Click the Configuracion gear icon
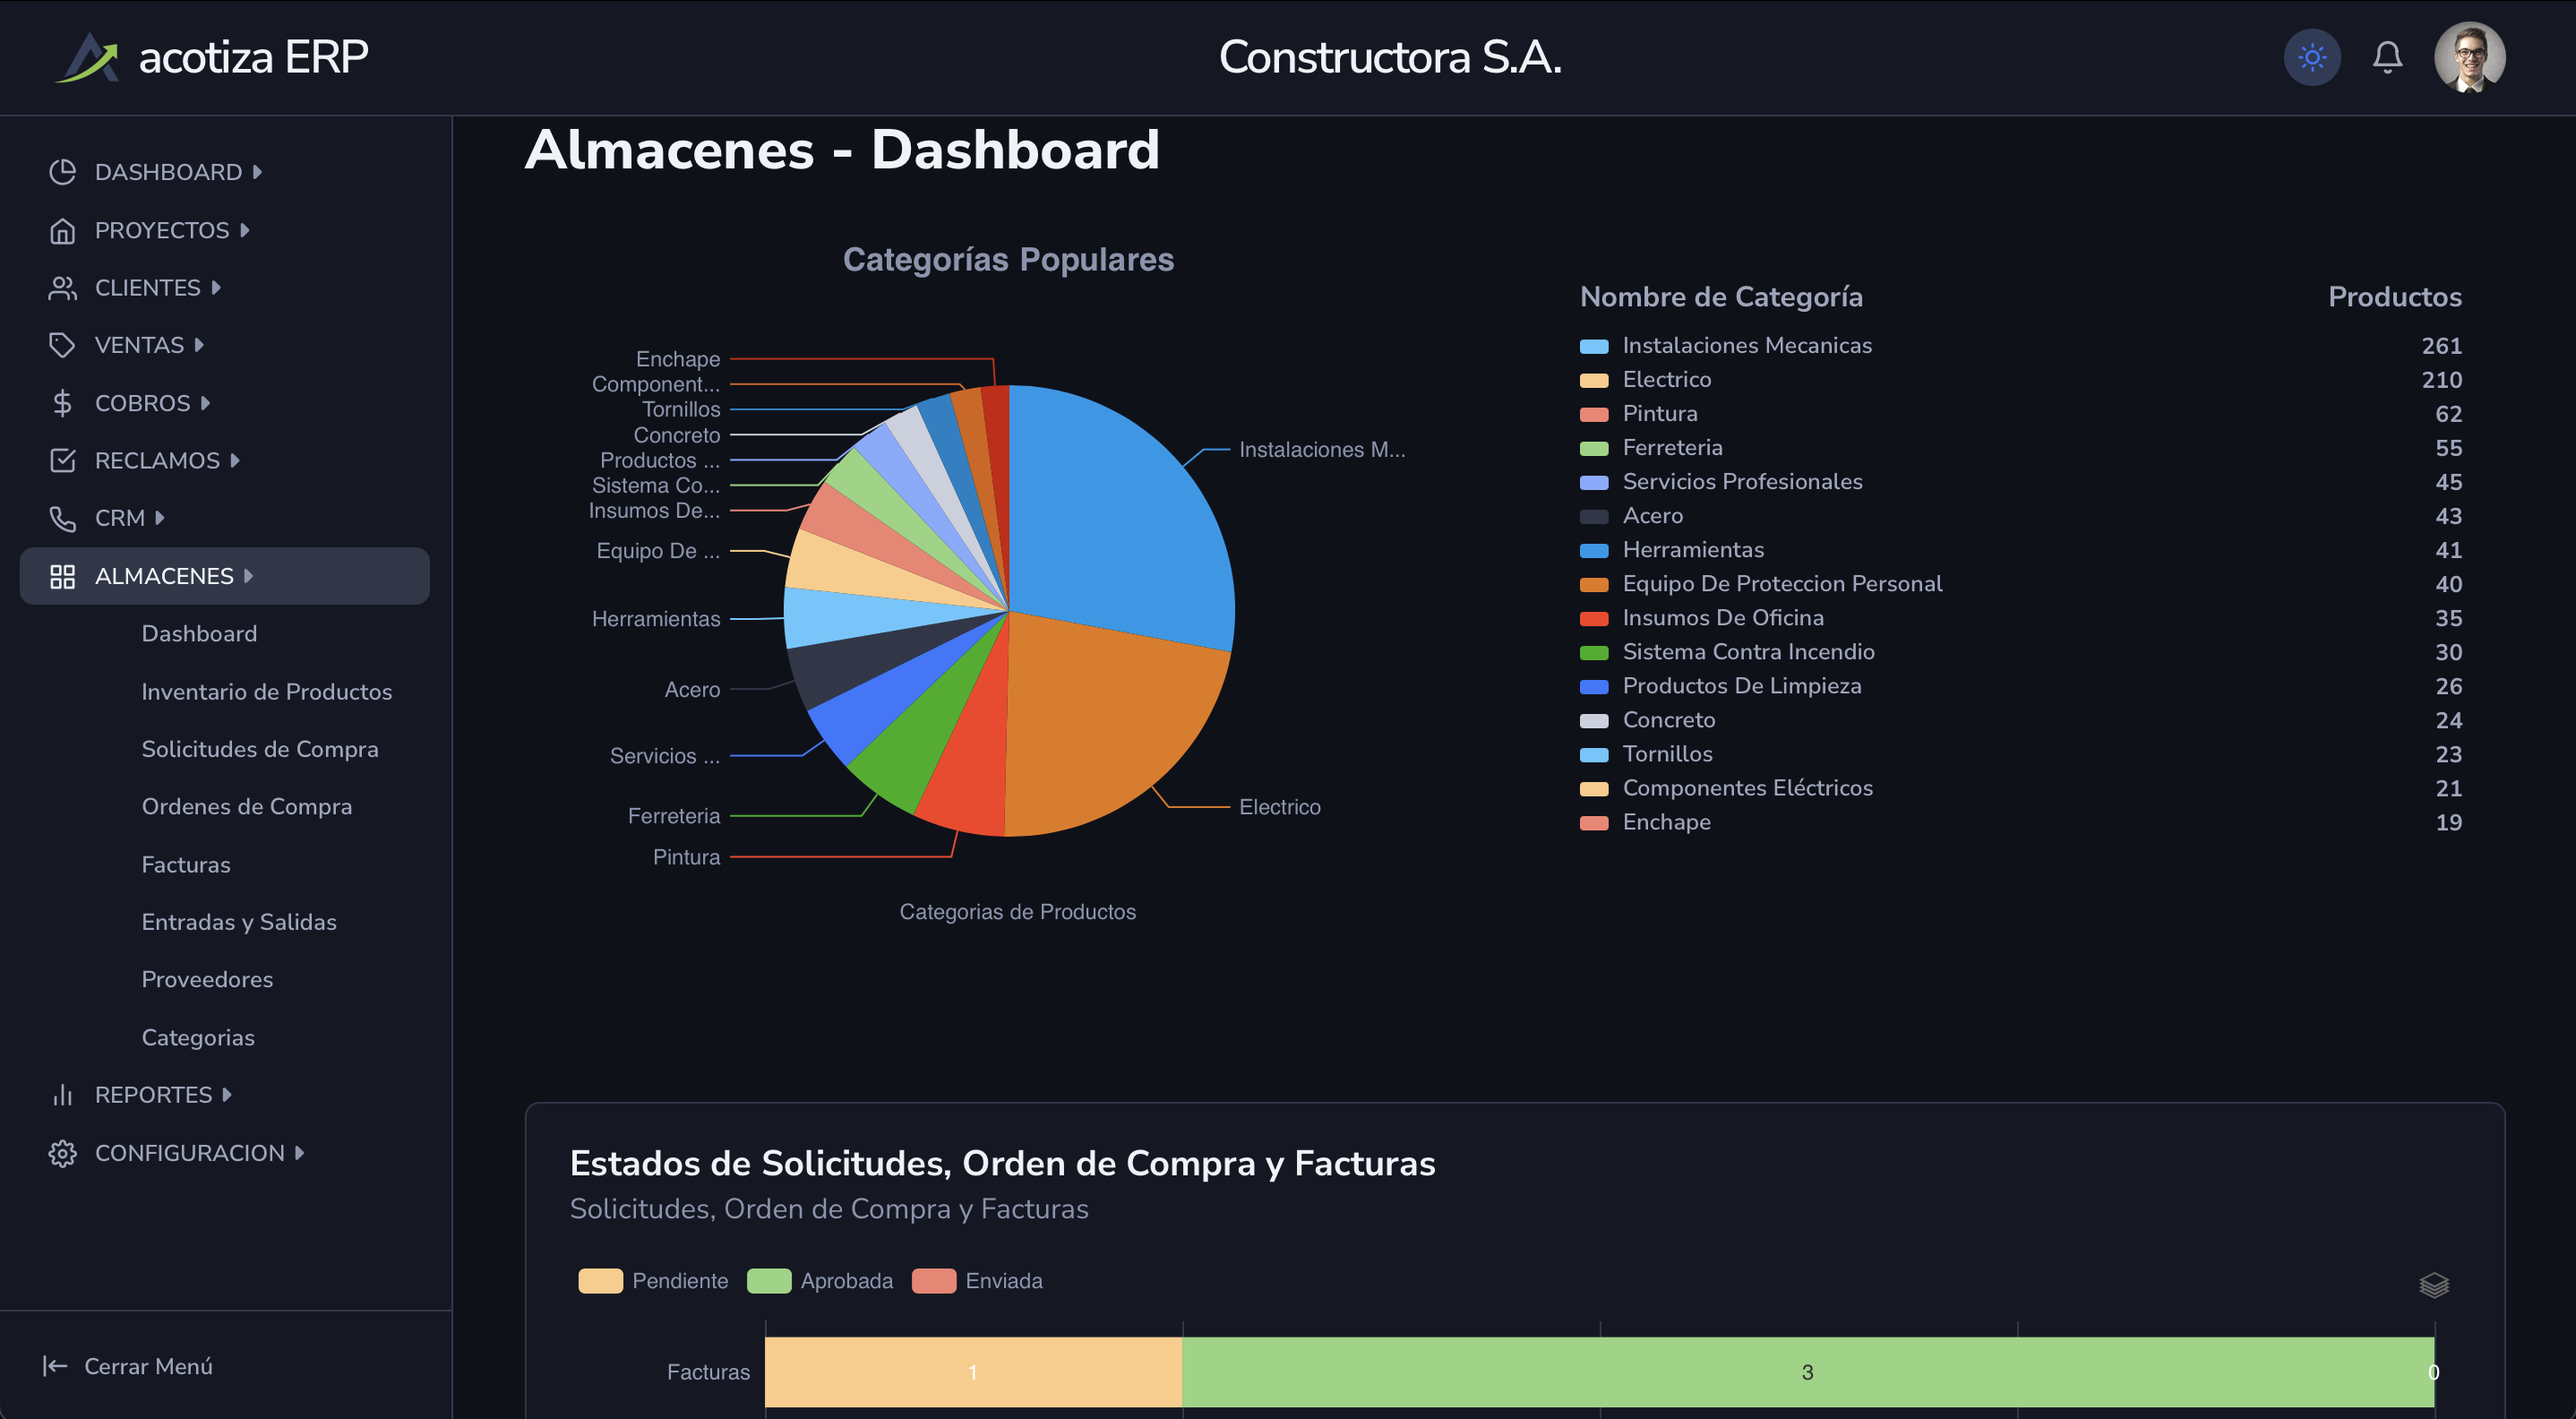2576x1419 pixels. coord(62,1153)
